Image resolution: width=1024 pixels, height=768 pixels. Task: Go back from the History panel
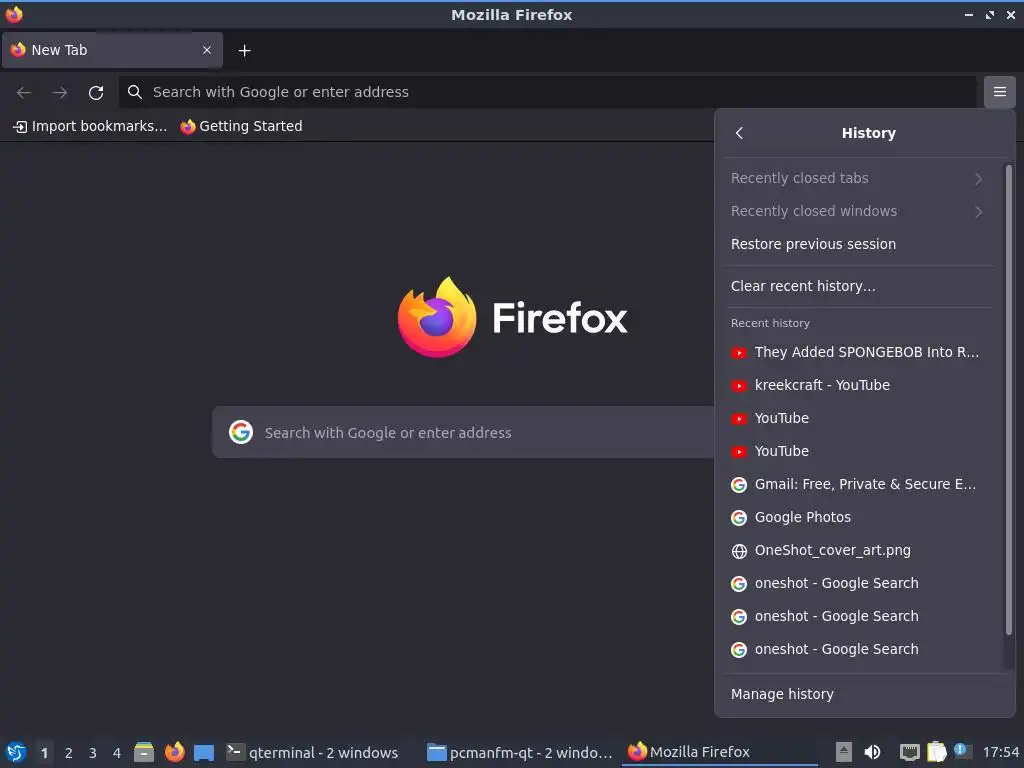pyautogui.click(x=739, y=133)
